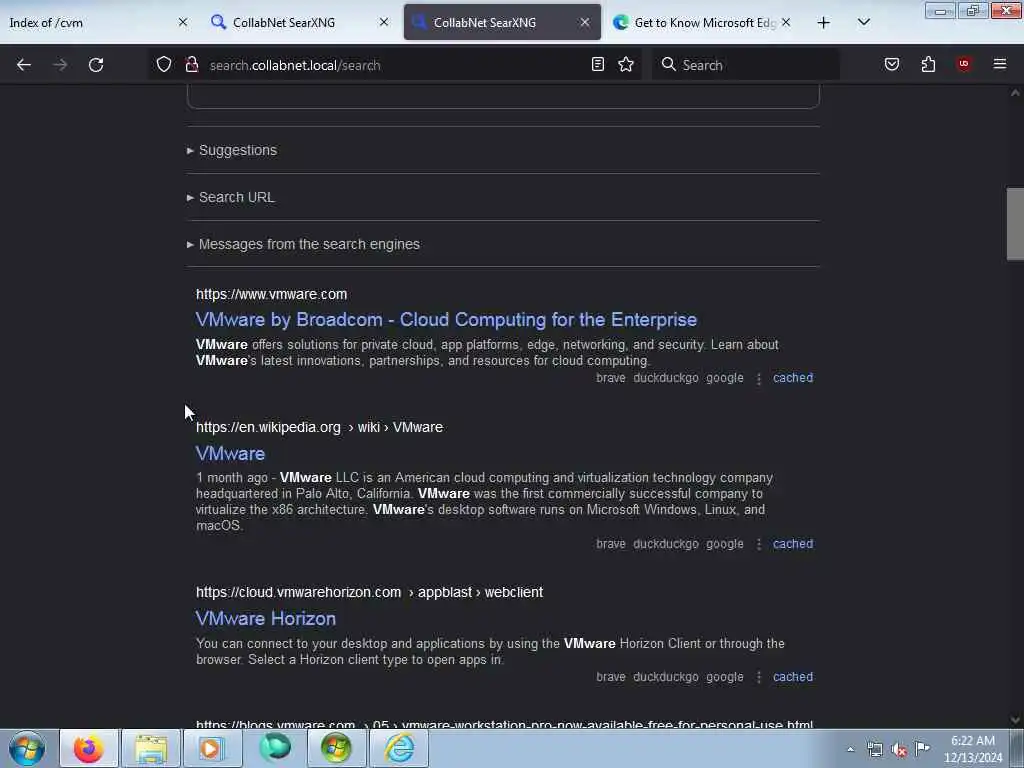
Task: Click https://www.vmware.com result URL
Action: [x=272, y=294]
